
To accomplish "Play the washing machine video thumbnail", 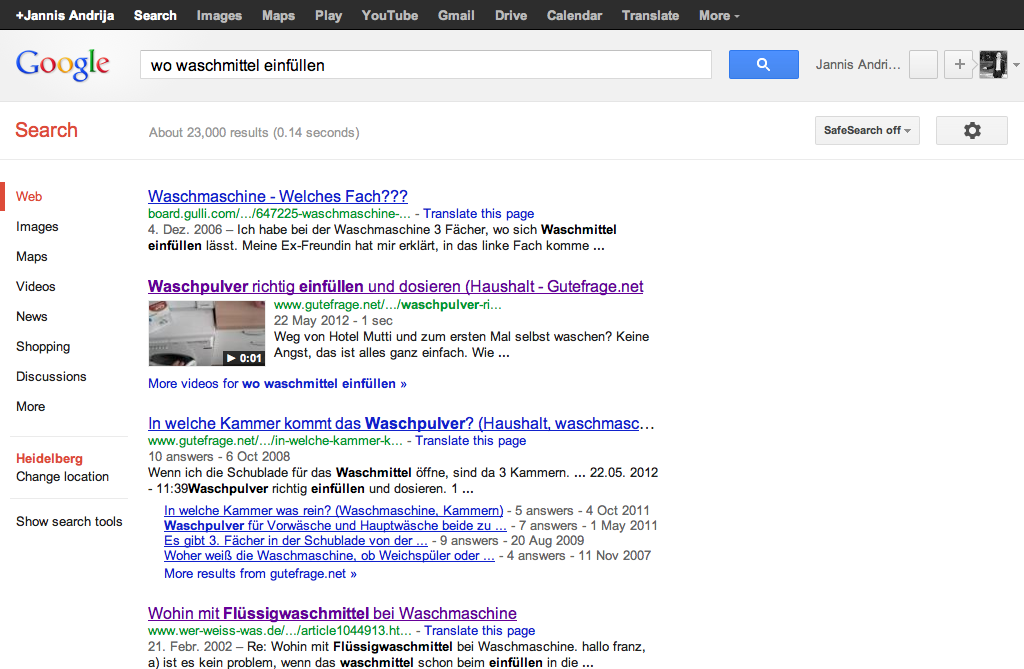I will (206, 333).
